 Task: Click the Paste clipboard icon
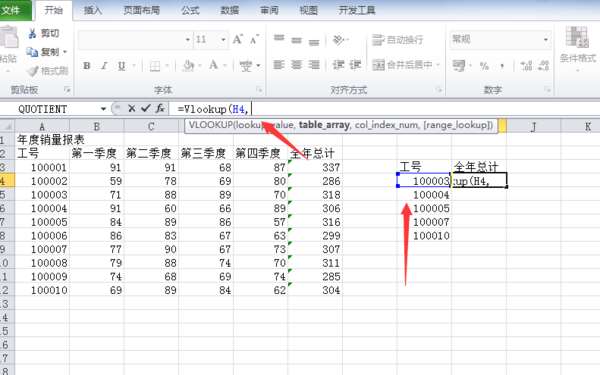pos(8,38)
